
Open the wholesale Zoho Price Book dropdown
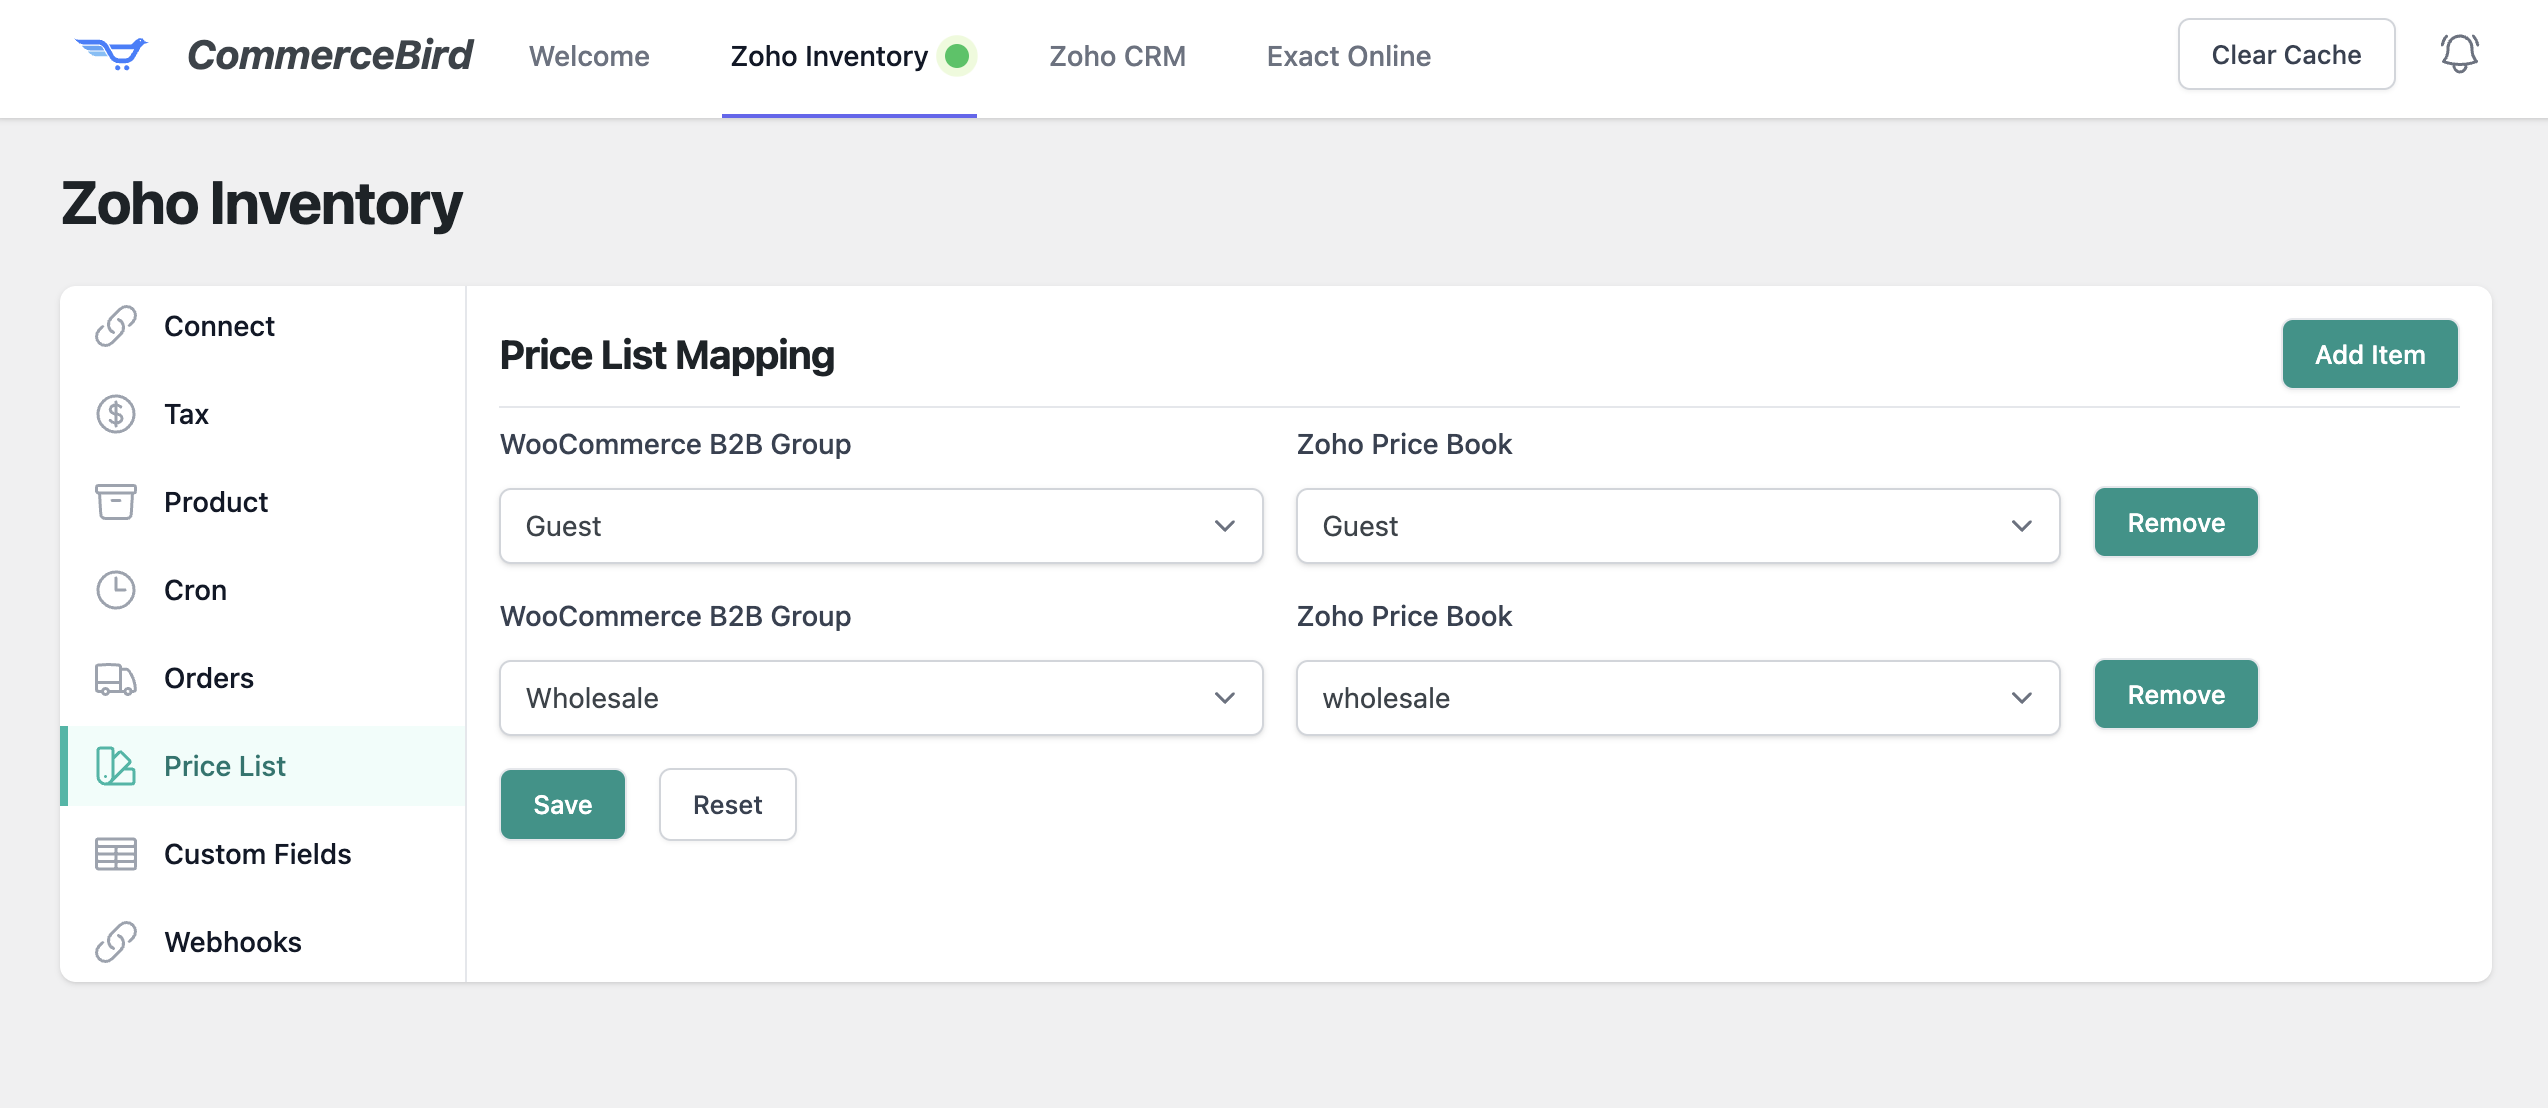(x=1678, y=698)
